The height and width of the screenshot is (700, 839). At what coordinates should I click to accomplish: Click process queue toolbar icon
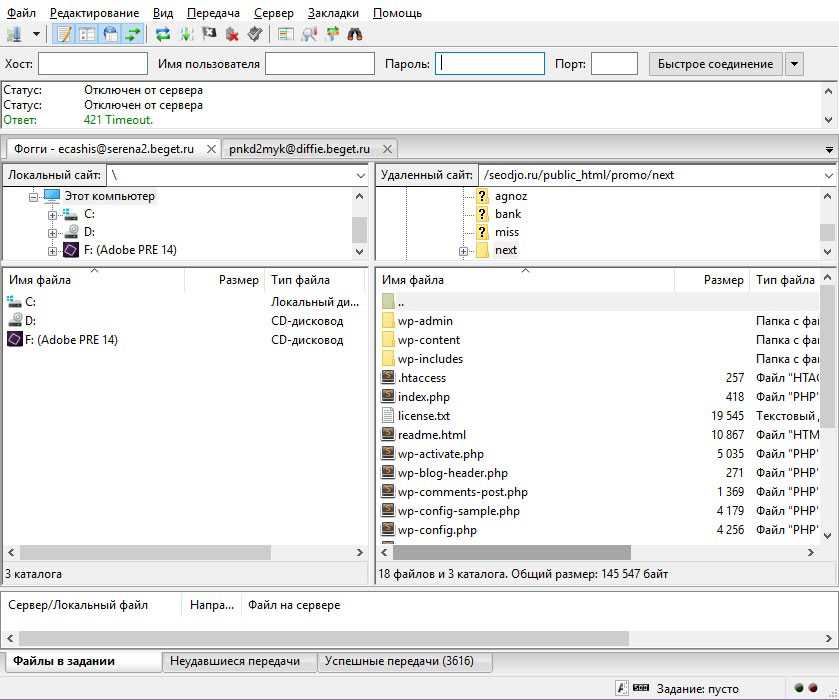pyautogui.click(x=186, y=34)
